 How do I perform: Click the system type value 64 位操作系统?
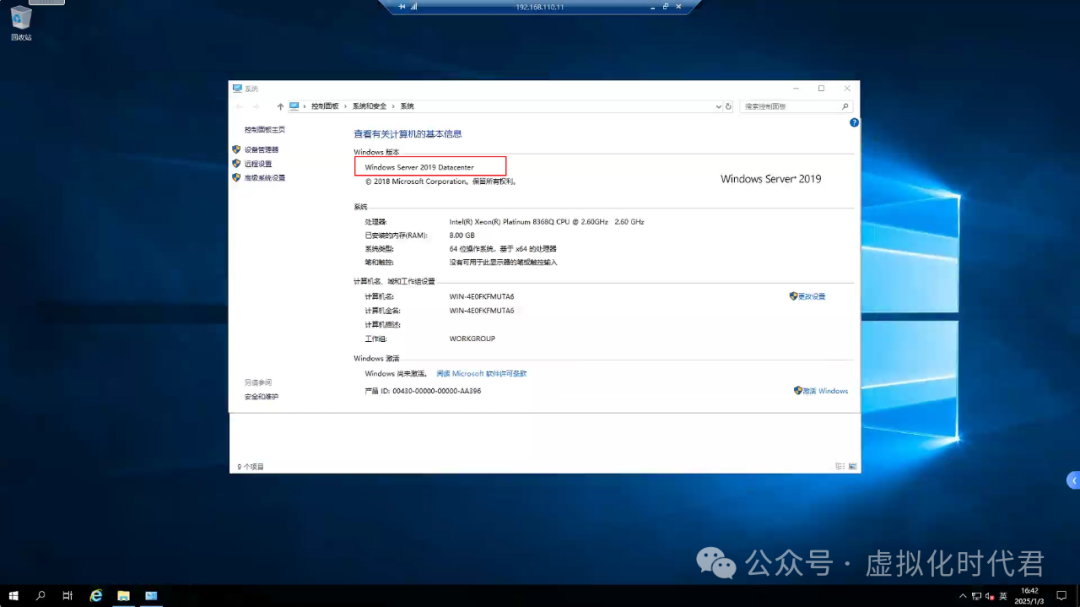(503, 249)
